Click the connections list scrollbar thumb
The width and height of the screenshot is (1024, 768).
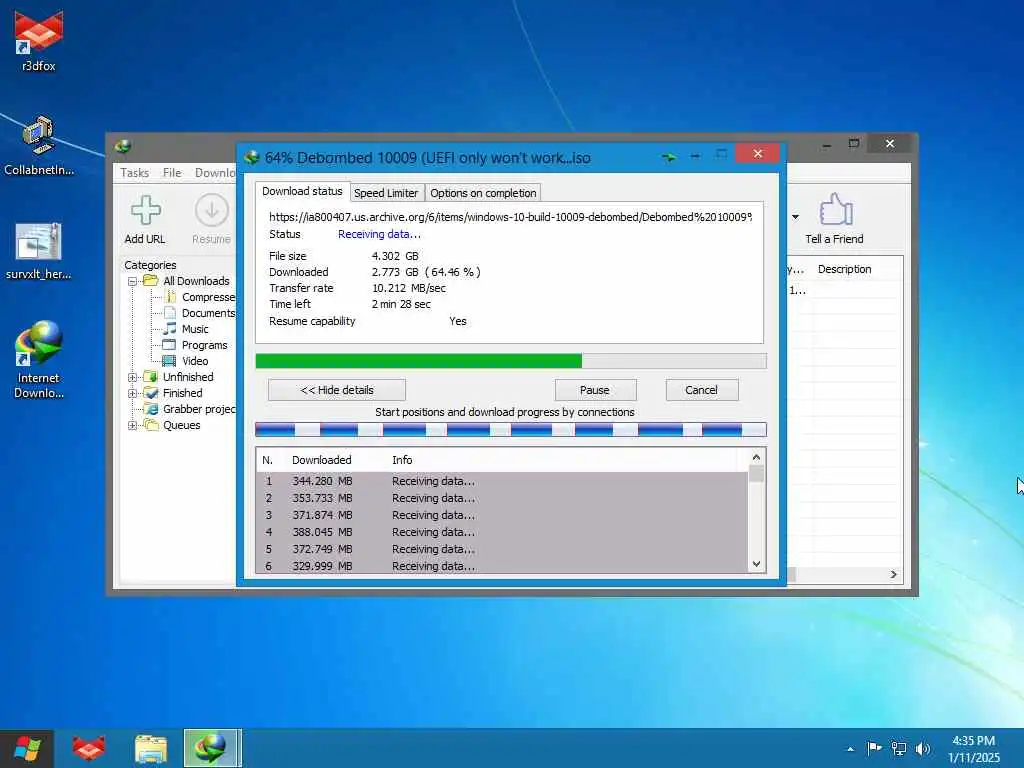click(756, 473)
